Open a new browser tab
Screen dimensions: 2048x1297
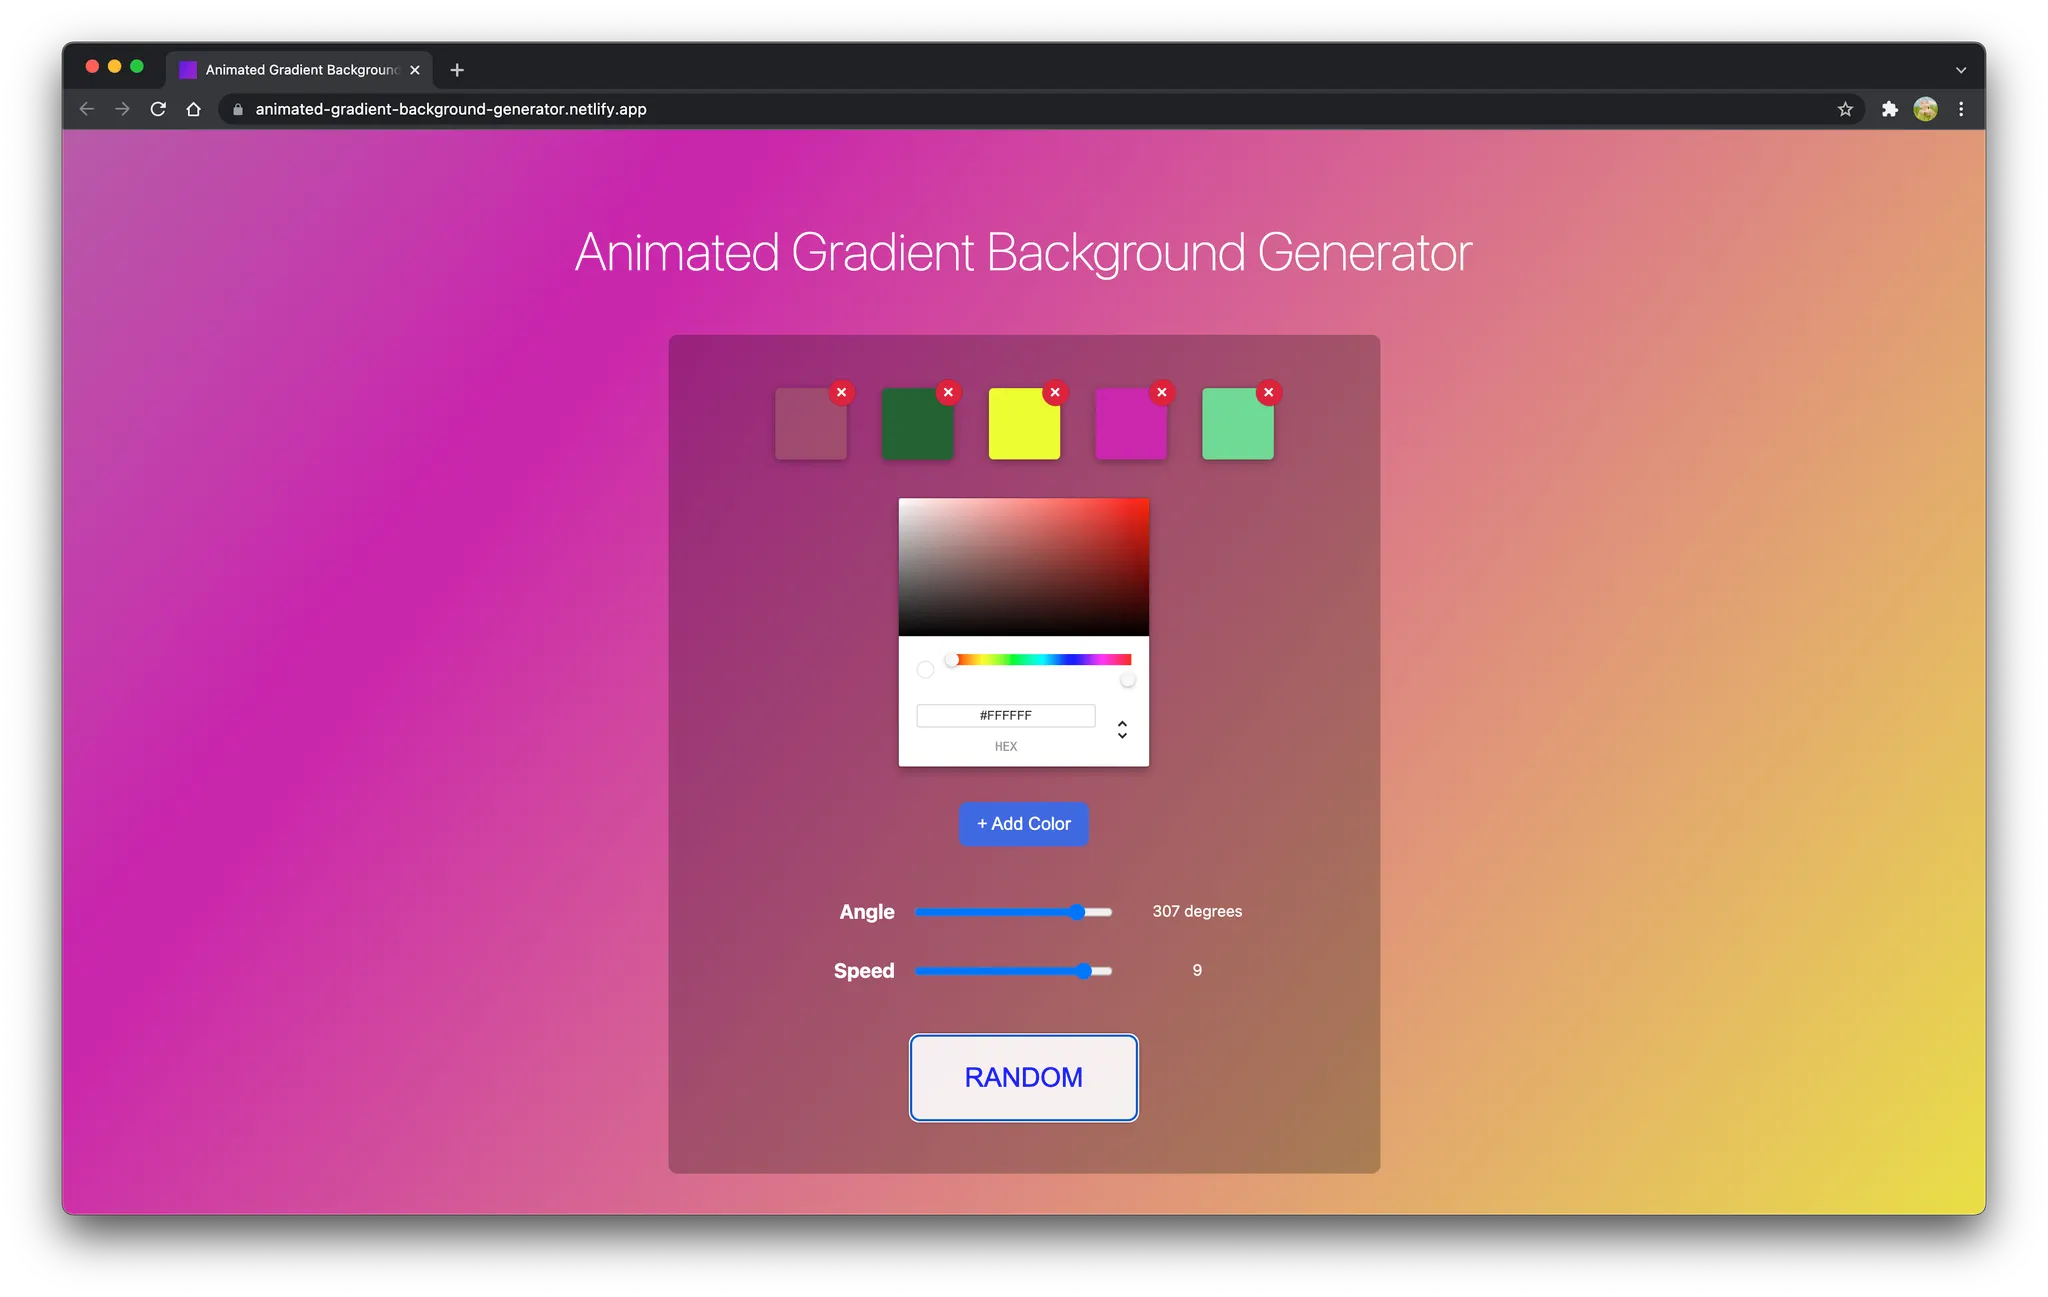pos(457,70)
